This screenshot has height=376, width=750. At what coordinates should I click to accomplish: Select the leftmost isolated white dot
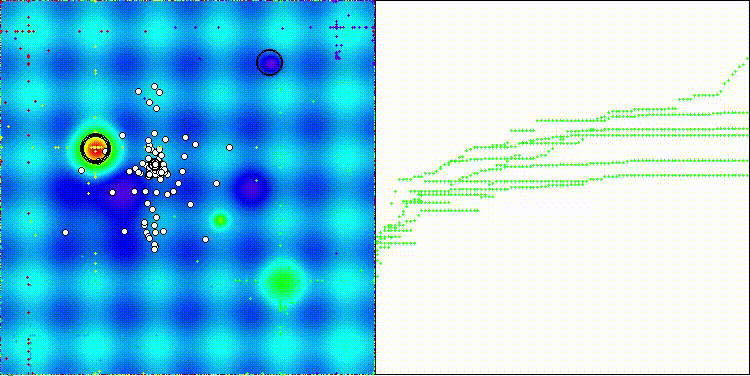click(66, 232)
